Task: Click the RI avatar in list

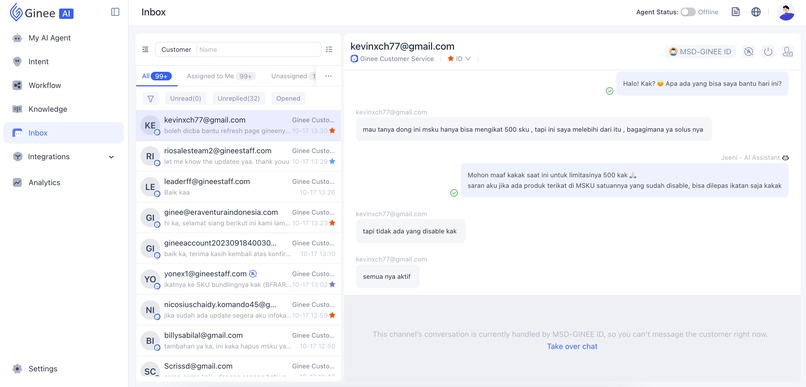Action: (150, 156)
